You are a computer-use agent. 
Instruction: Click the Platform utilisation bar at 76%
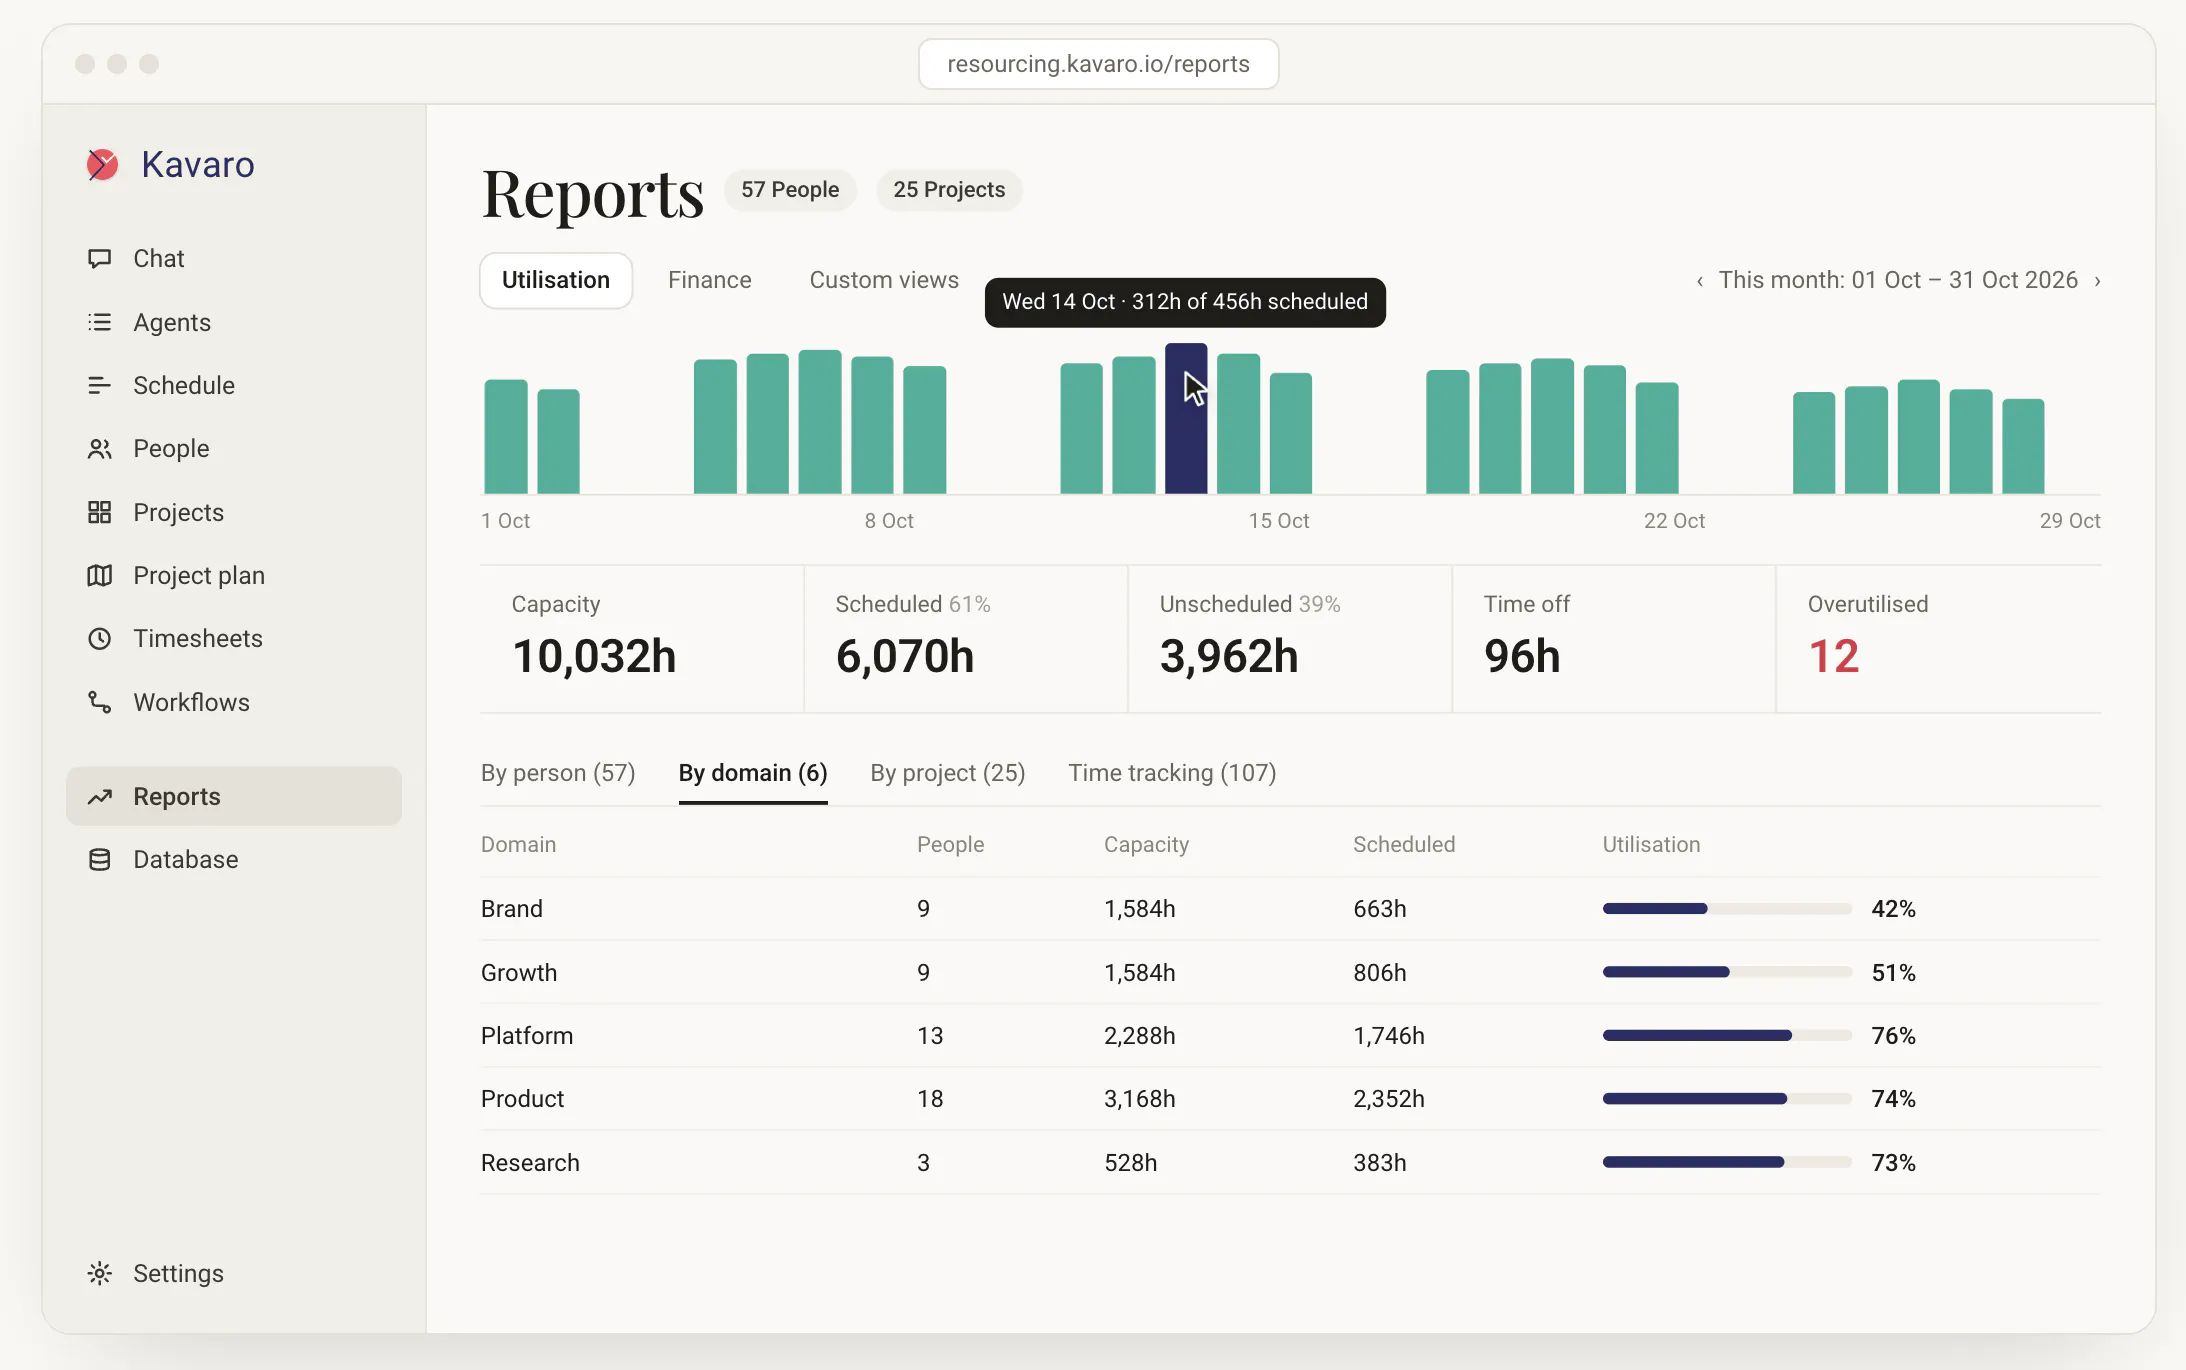(x=1727, y=1036)
